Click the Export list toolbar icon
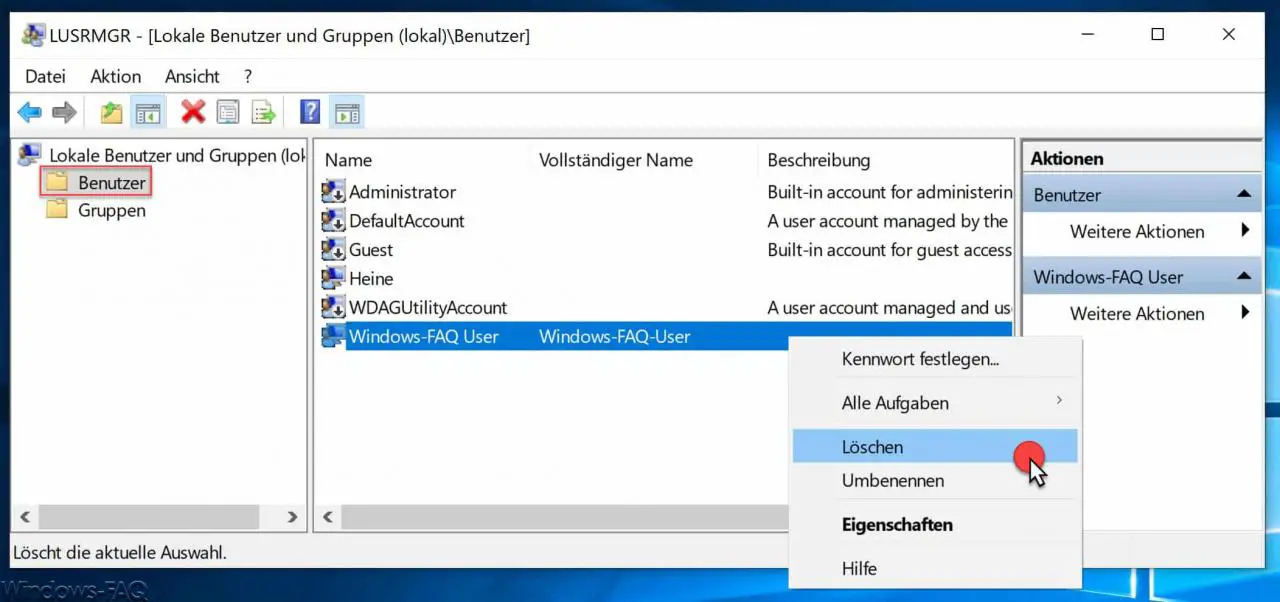Screen dimensions: 1280x602 click(263, 113)
